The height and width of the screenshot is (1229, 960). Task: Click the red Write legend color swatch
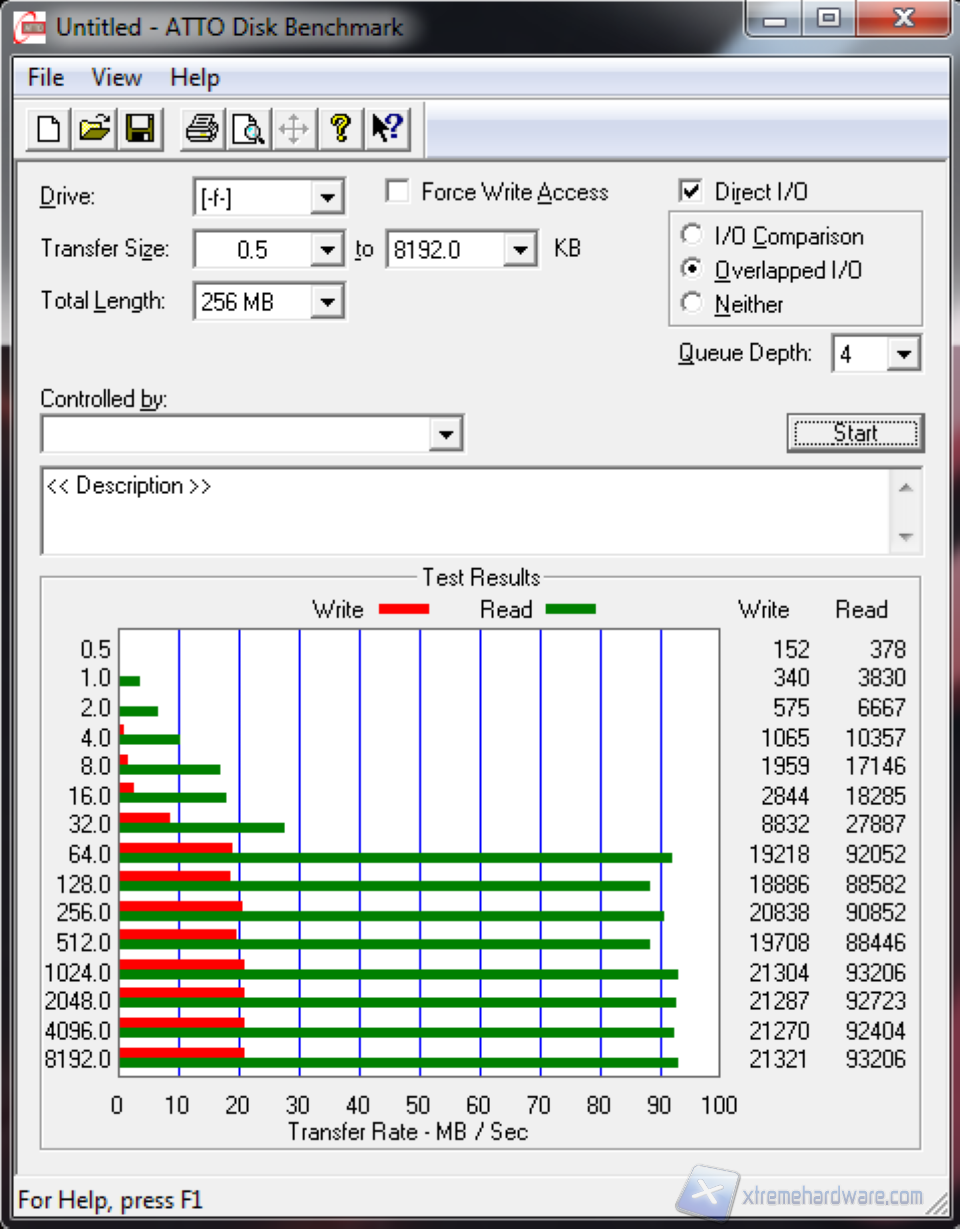[403, 609]
